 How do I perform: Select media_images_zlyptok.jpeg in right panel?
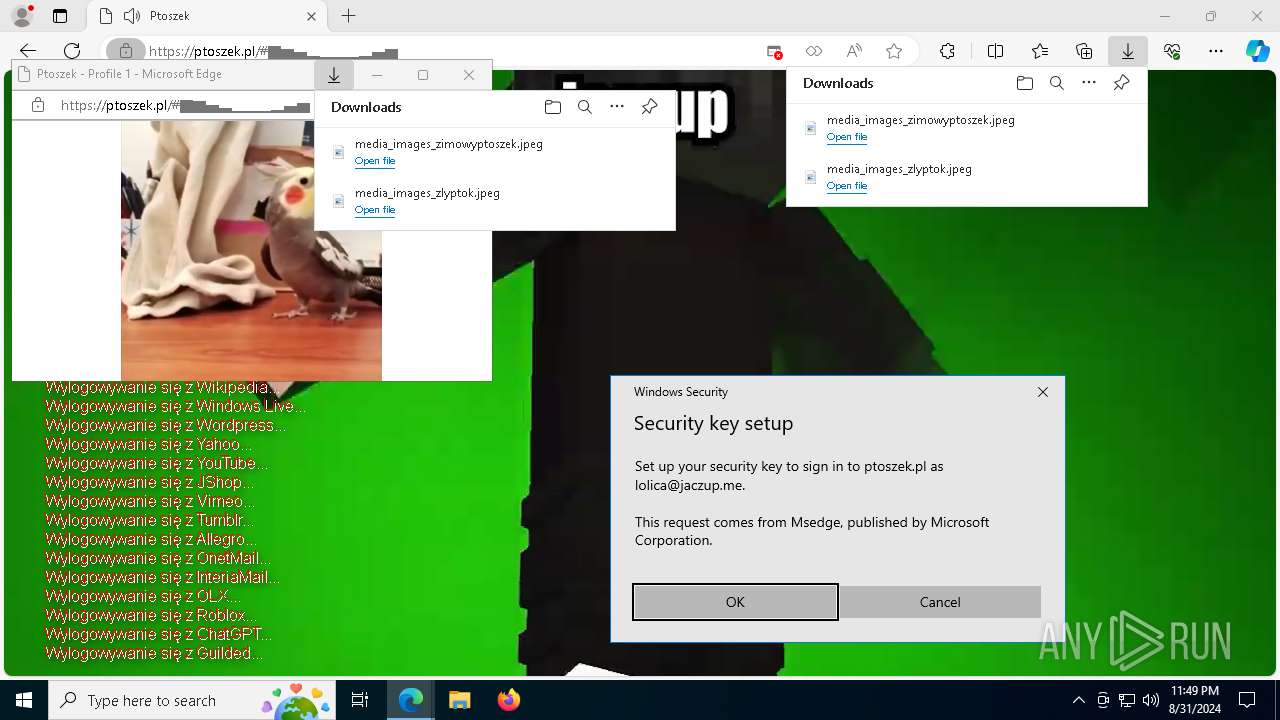tap(899, 169)
